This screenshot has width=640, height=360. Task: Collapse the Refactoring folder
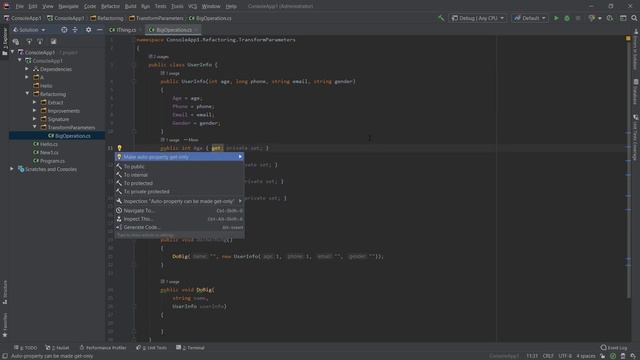click(x=27, y=94)
